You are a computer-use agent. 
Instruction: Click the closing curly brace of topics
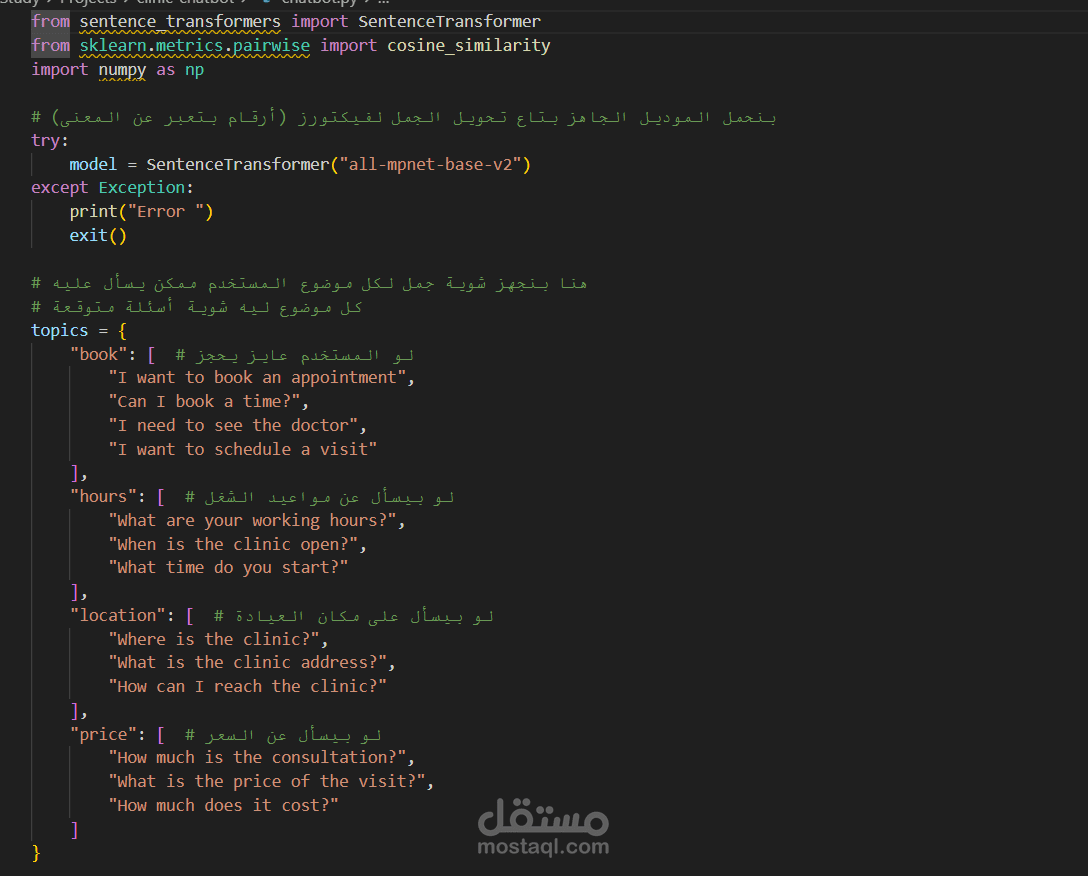[x=36, y=853]
